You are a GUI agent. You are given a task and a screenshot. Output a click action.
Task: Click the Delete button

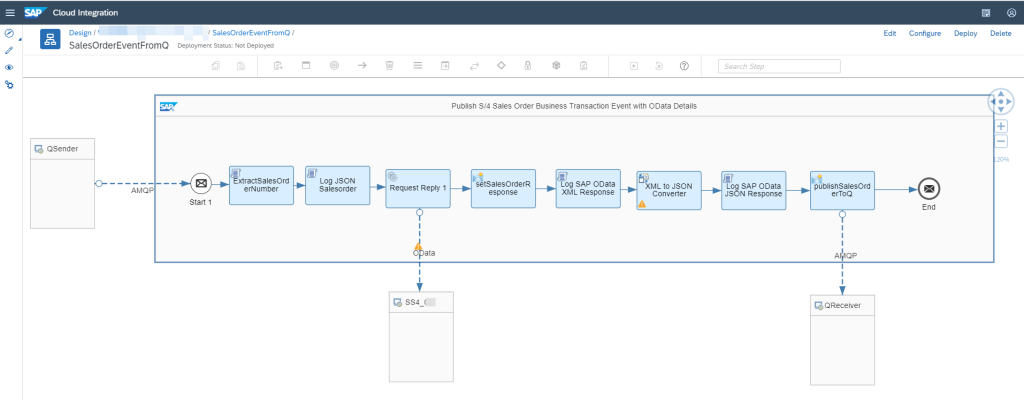(x=1000, y=33)
